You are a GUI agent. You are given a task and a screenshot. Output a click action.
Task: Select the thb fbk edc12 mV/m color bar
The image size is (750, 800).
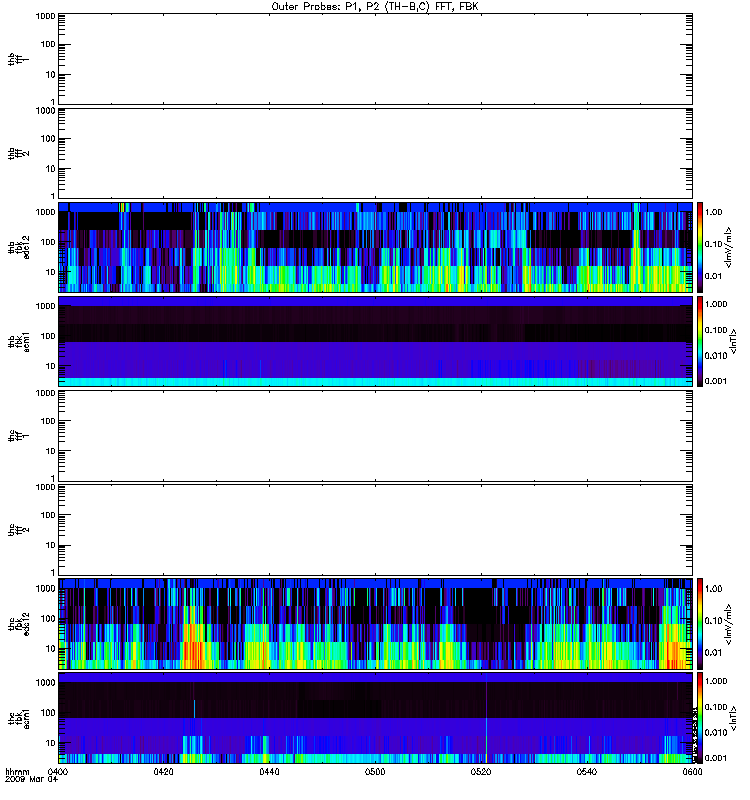click(700, 247)
